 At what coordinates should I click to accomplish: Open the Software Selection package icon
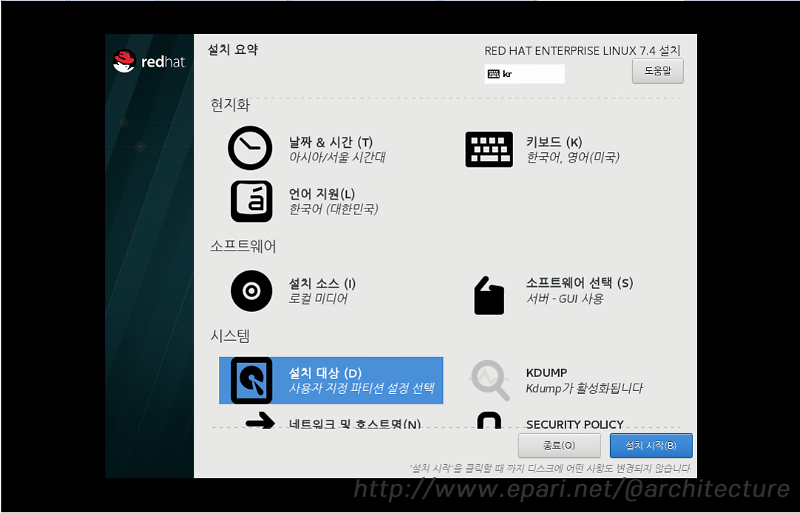(489, 296)
